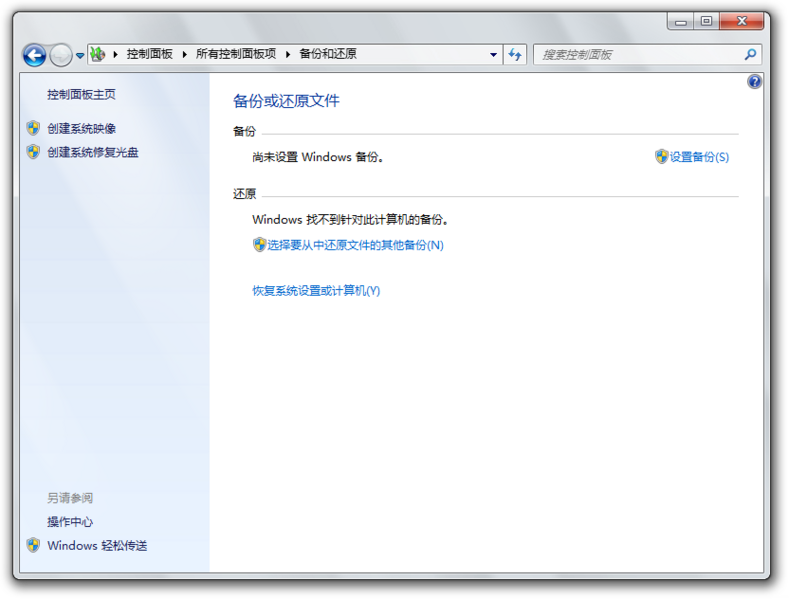Click the search magnifier icon
Image resolution: width=789 pixels, height=599 pixels.
point(750,54)
